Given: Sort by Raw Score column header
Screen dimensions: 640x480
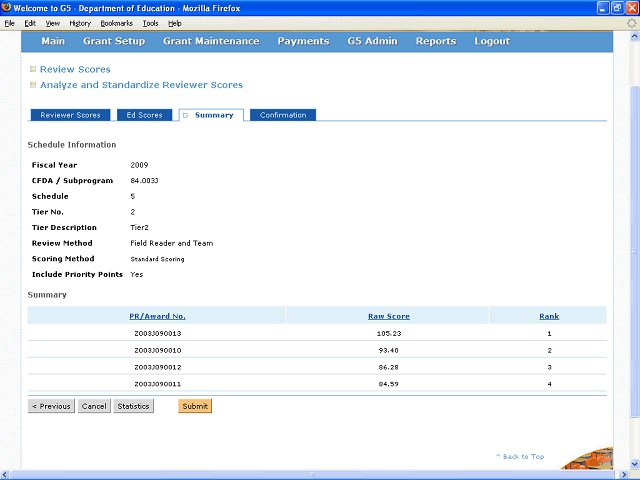Looking at the screenshot, I should 388,316.
